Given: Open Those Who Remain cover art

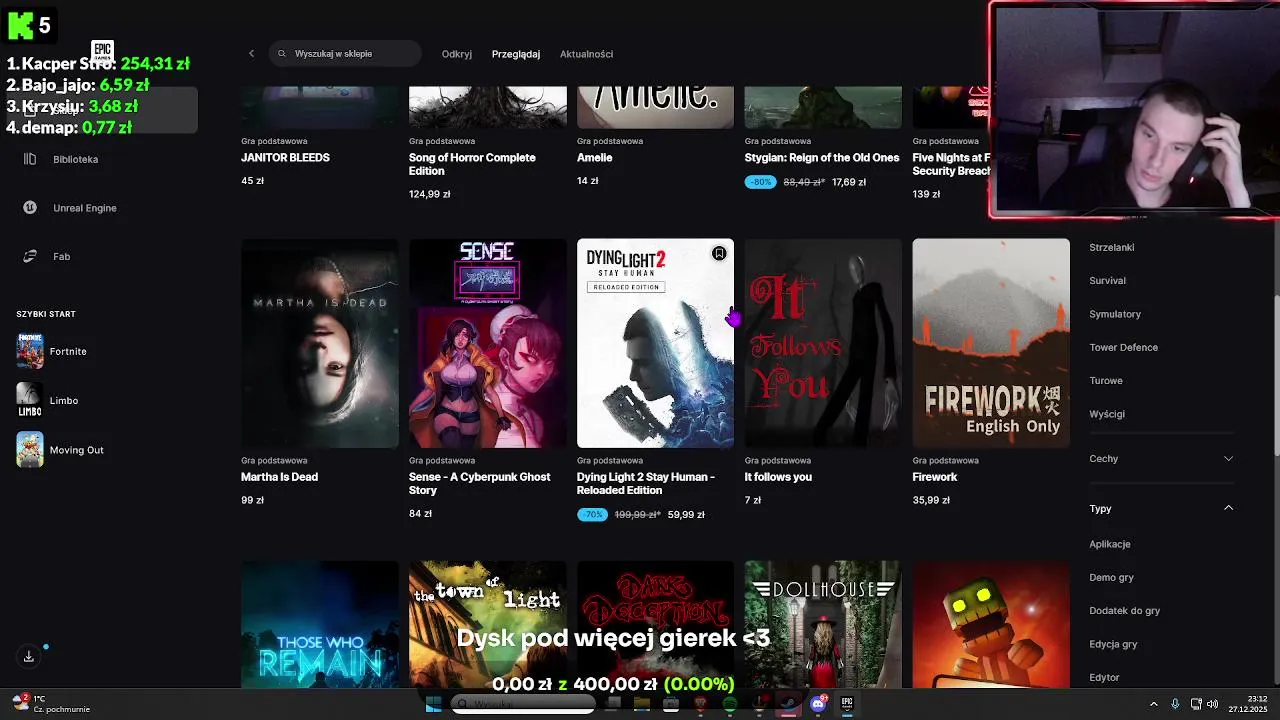Looking at the screenshot, I should pyautogui.click(x=319, y=624).
